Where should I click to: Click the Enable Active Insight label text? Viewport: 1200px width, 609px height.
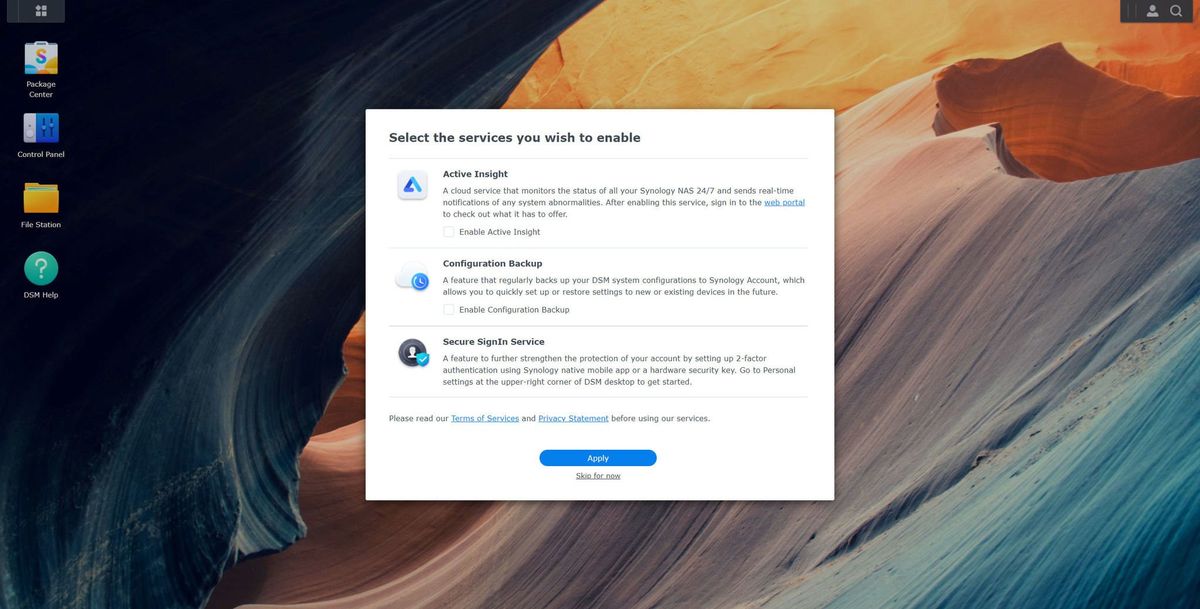(499, 232)
